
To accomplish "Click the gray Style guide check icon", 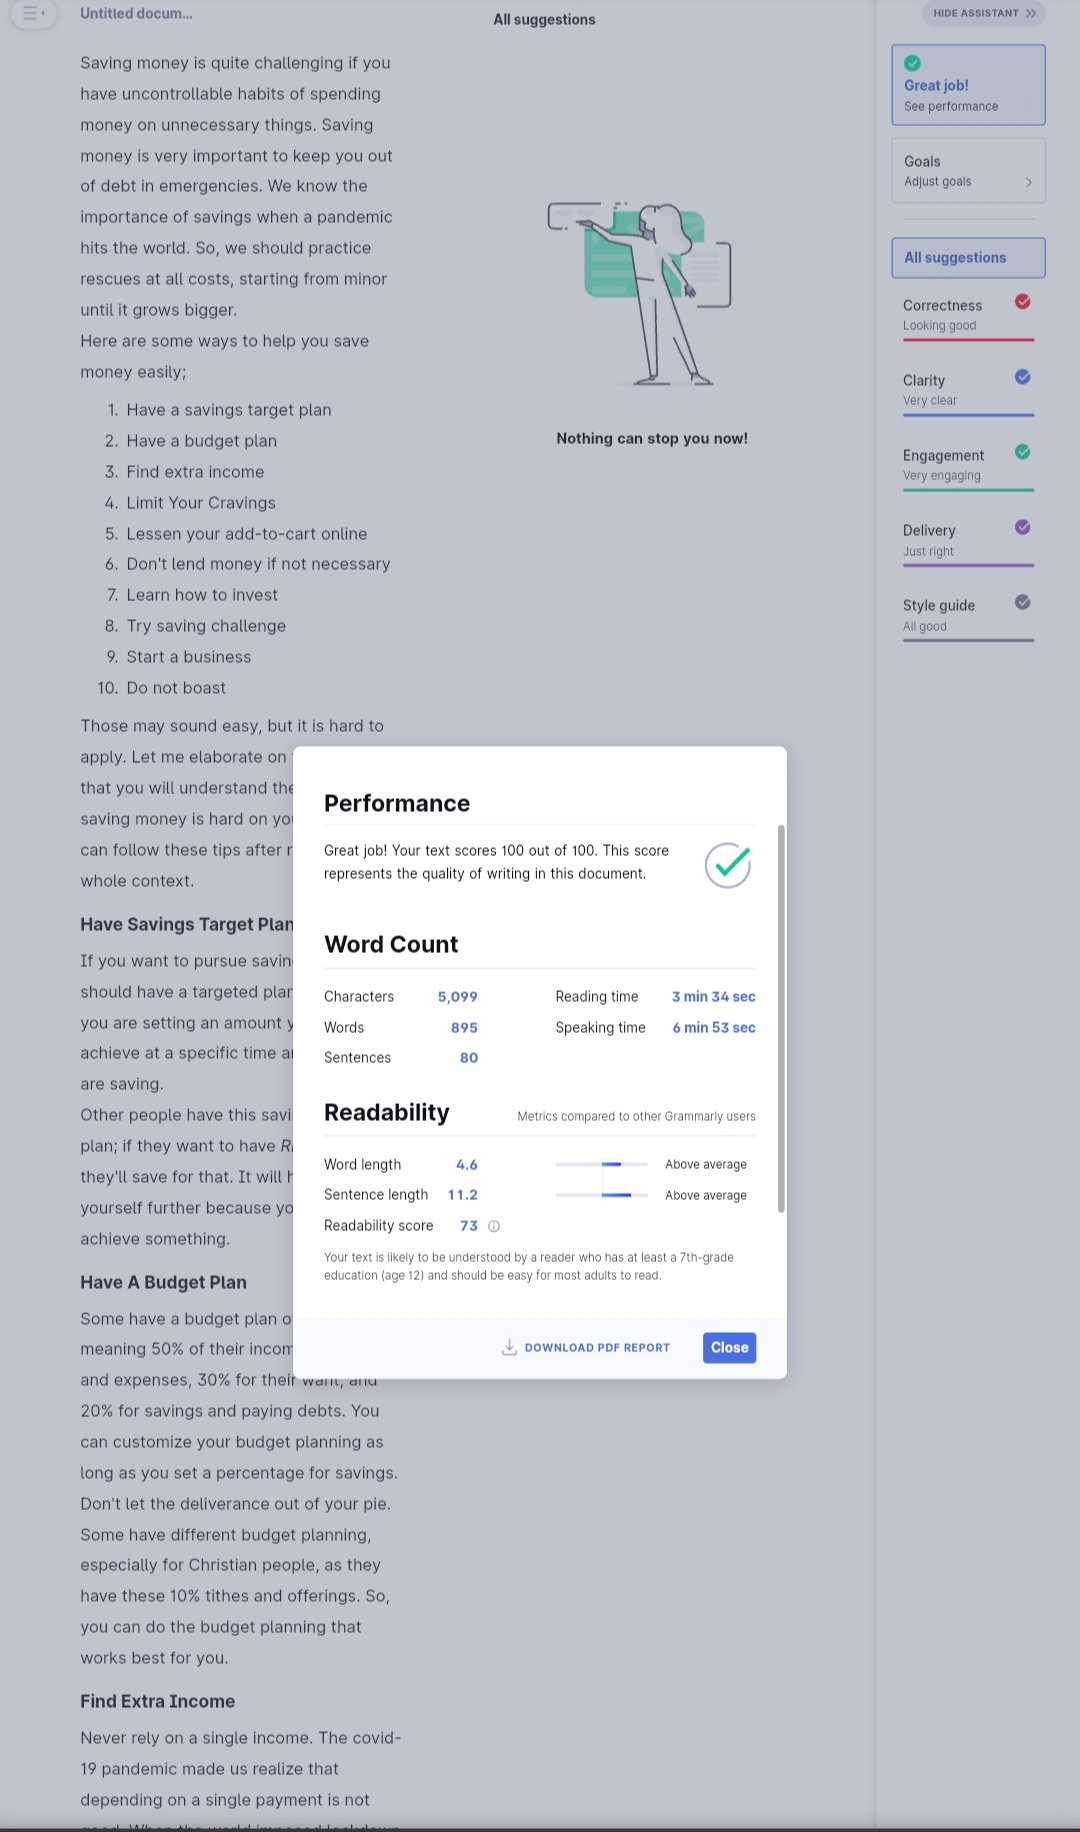I will [1022, 602].
